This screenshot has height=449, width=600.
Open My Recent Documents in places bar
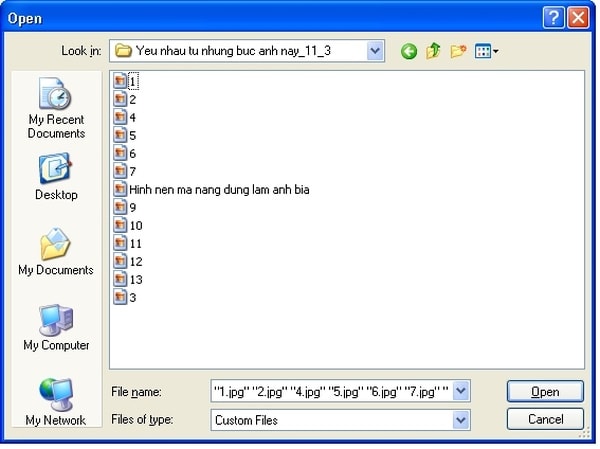(x=56, y=108)
